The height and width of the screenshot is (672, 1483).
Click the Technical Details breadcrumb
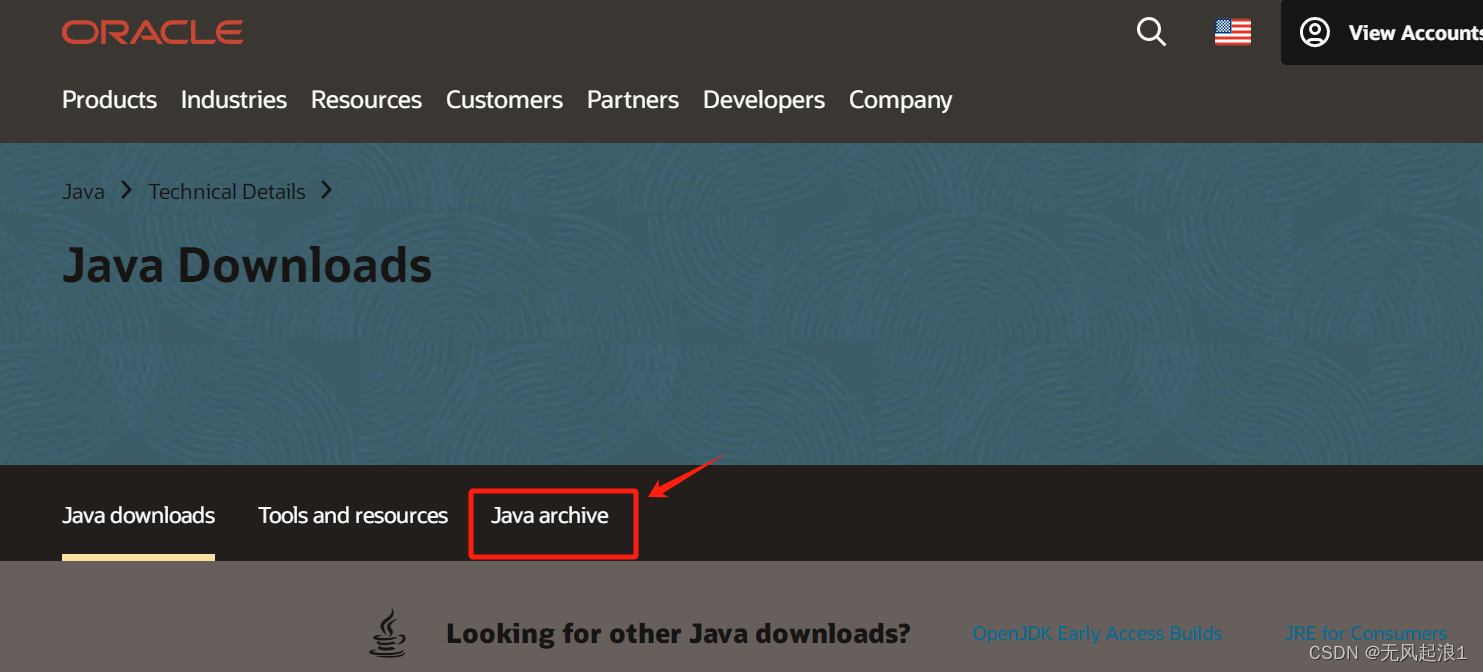227,190
